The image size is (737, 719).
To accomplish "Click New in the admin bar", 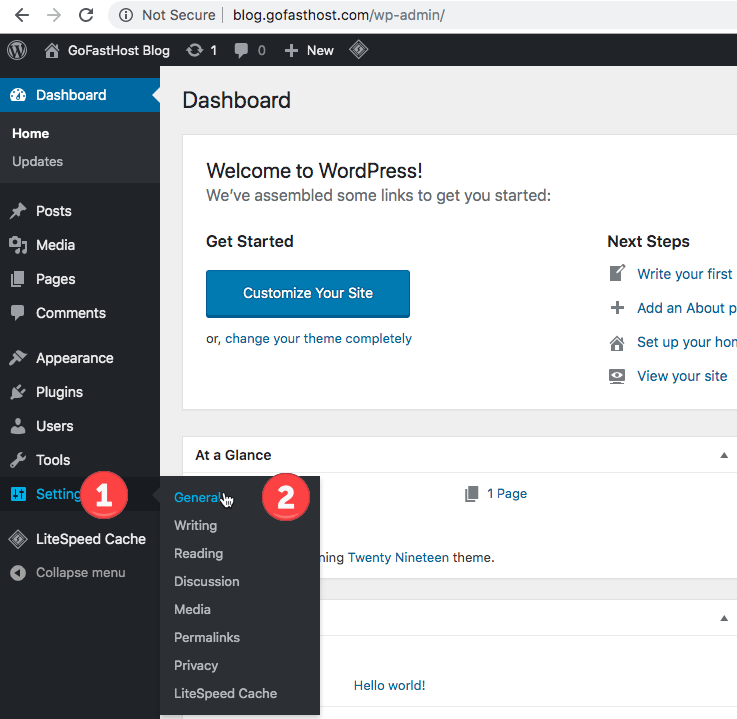I will (x=320, y=50).
